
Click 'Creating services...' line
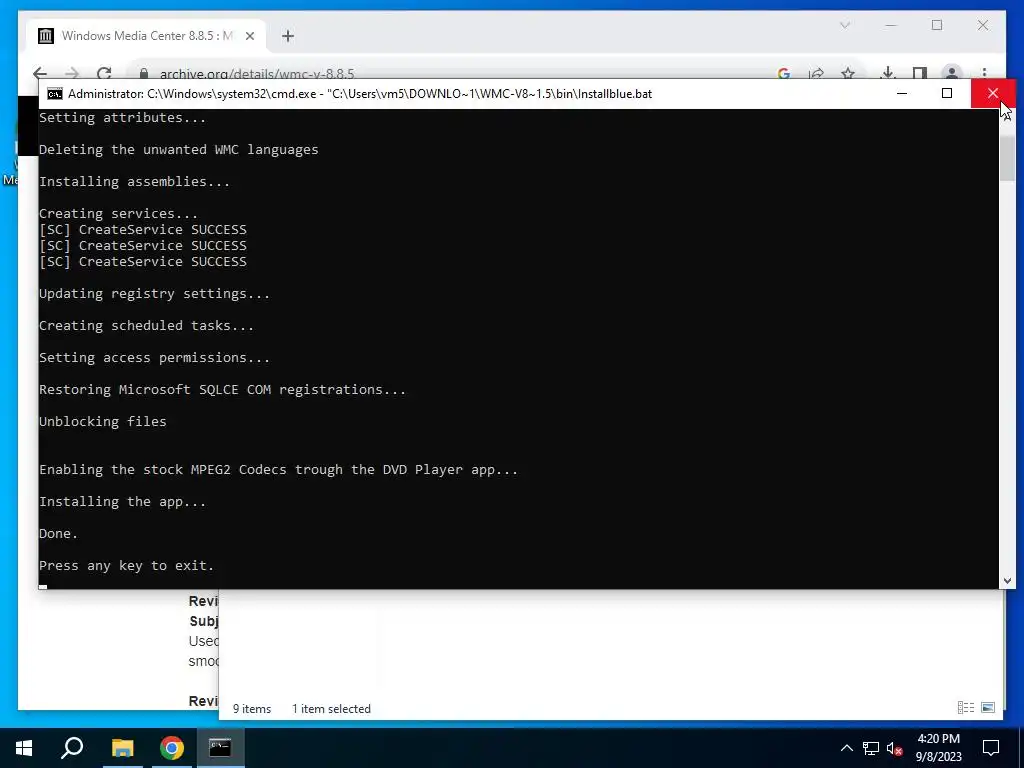coord(118,214)
